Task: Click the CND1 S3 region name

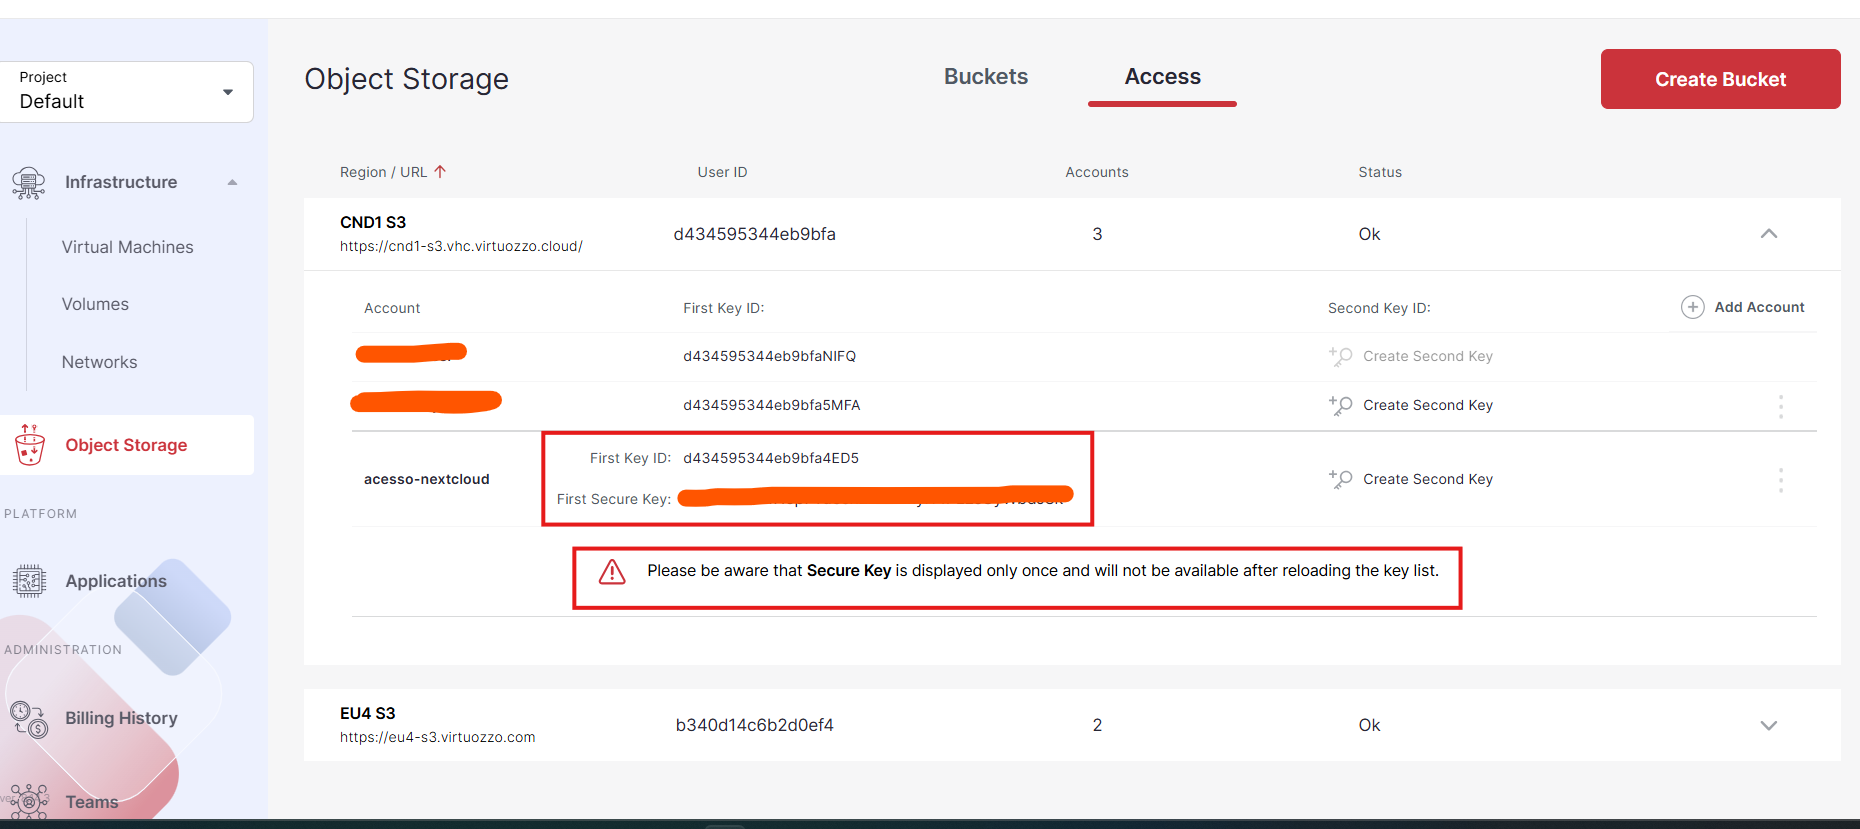Action: point(373,222)
